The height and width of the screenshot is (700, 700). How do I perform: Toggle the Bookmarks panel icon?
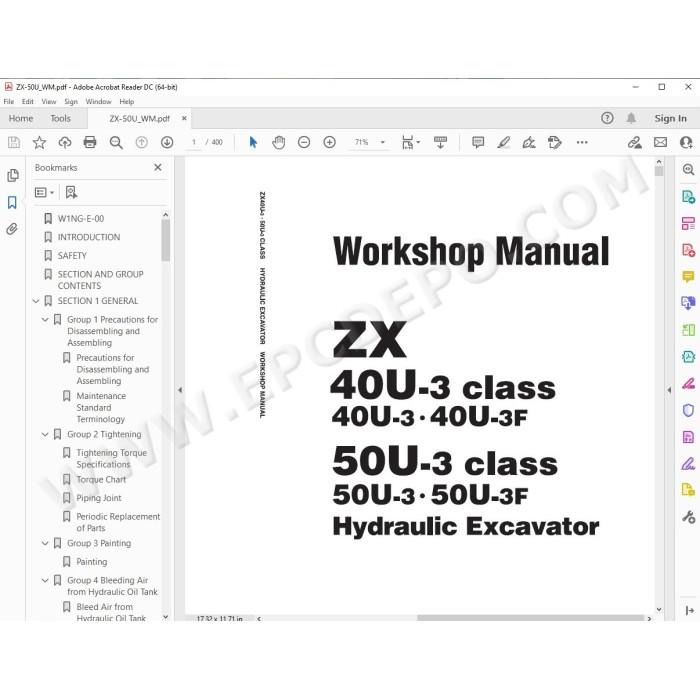pos(12,202)
